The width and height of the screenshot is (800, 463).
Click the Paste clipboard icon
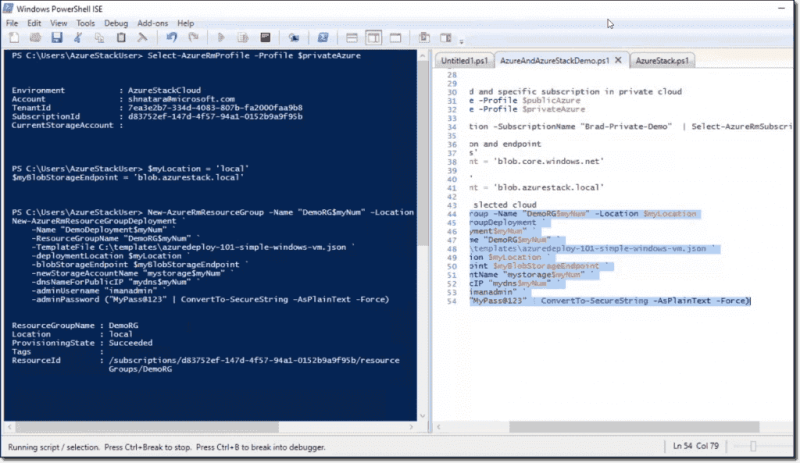[x=121, y=37]
